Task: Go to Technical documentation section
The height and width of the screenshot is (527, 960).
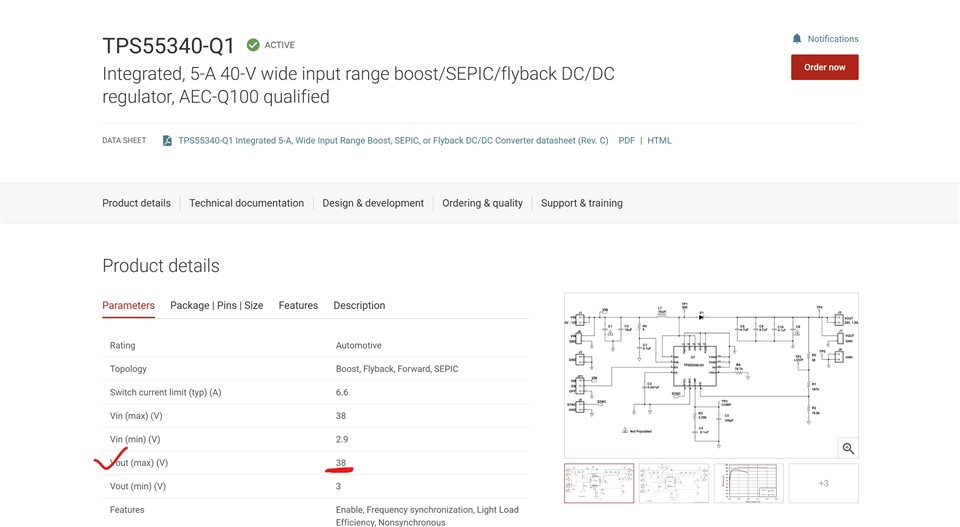Action: pos(246,203)
